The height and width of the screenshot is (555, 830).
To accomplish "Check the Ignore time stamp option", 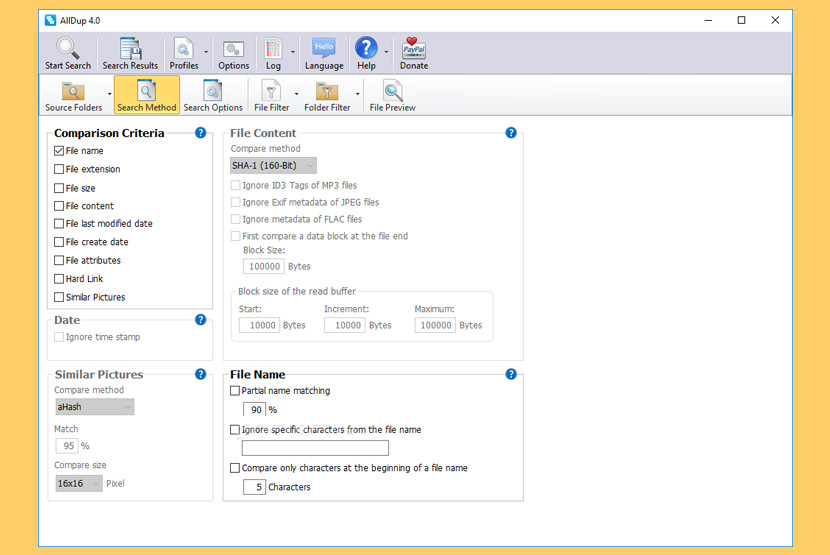I will coord(59,337).
